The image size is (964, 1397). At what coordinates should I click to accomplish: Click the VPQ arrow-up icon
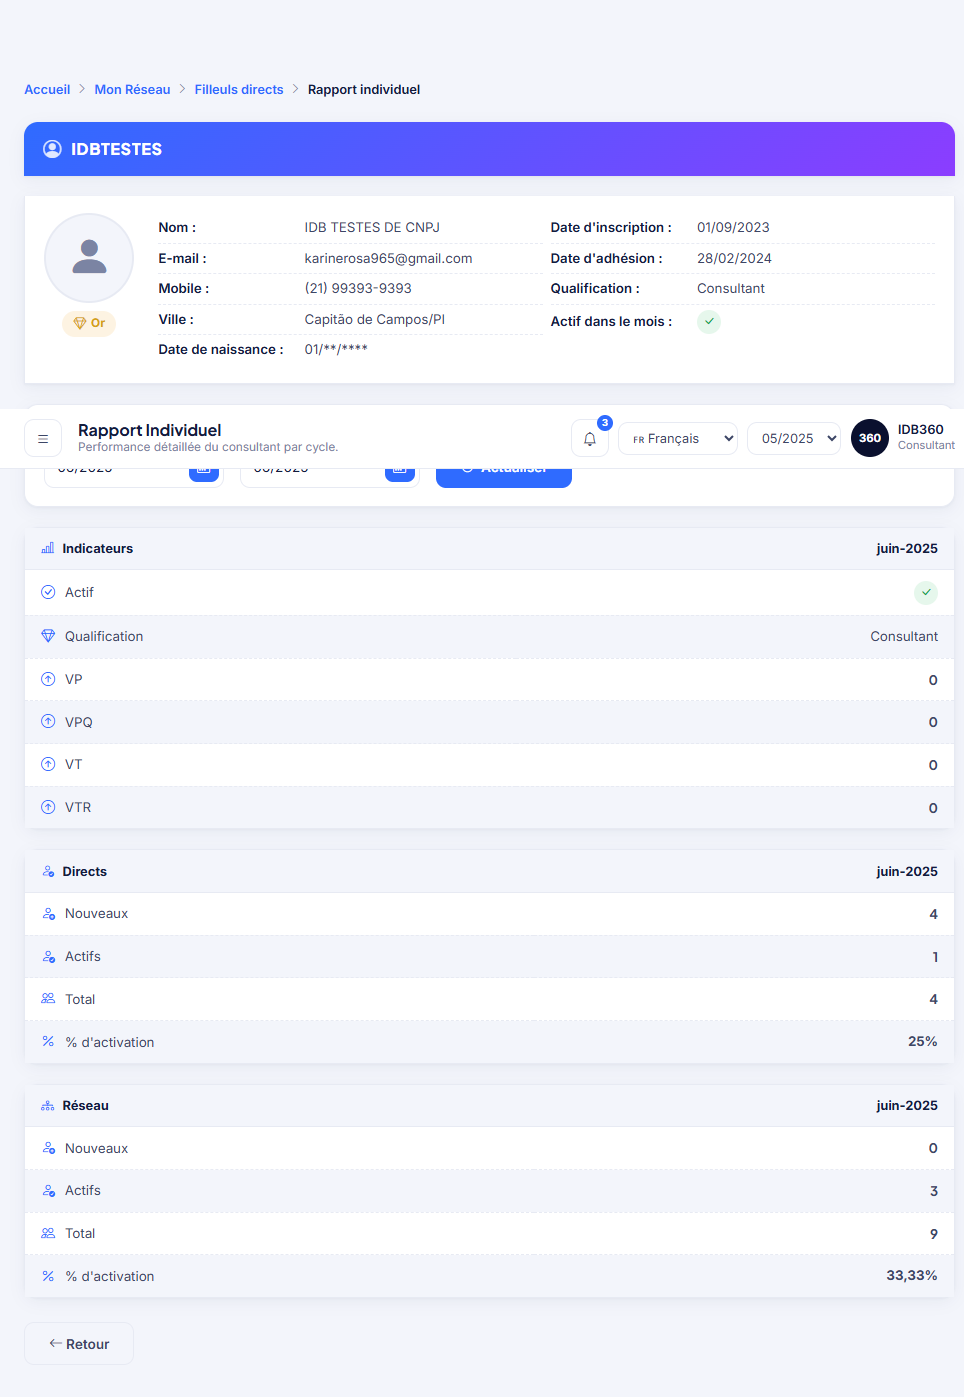(x=48, y=721)
